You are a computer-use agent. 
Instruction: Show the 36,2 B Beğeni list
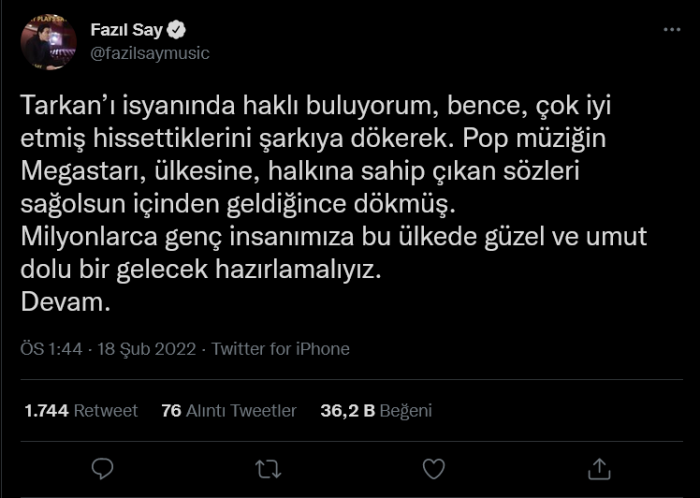tap(375, 410)
